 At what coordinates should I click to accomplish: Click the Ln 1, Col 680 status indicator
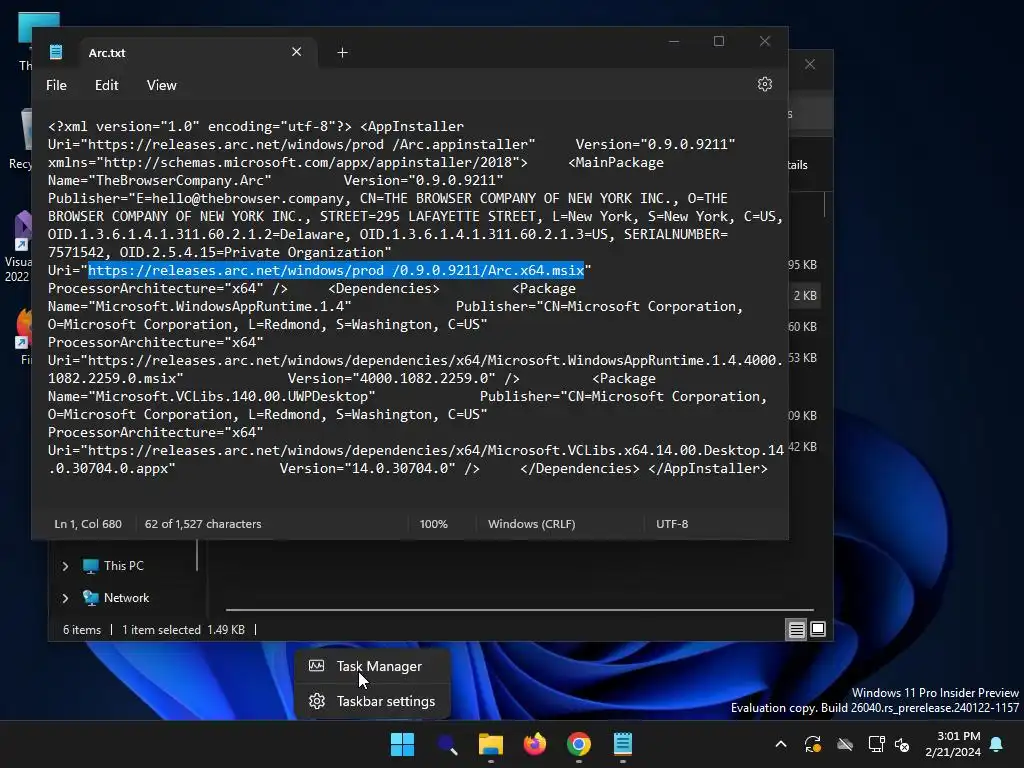(x=88, y=524)
